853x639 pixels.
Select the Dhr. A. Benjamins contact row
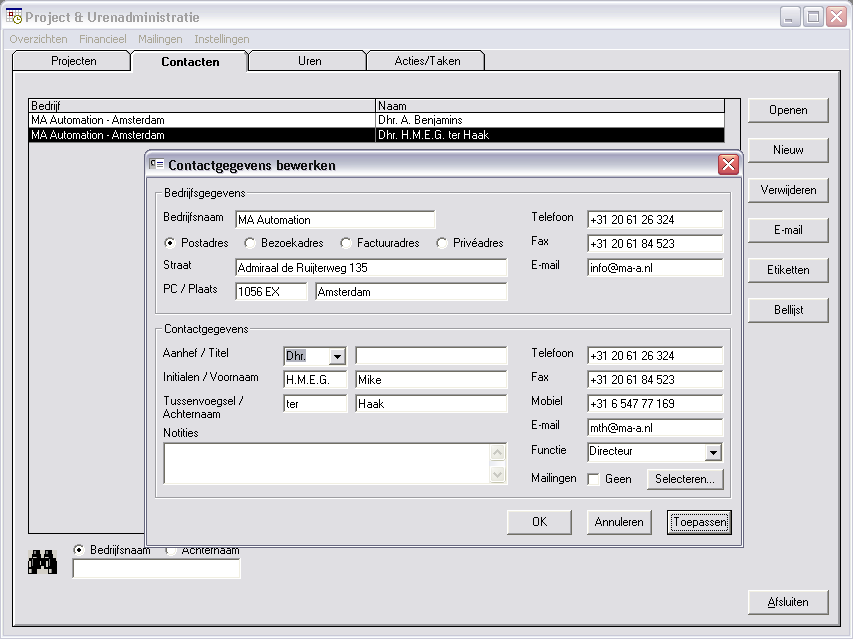click(x=376, y=120)
